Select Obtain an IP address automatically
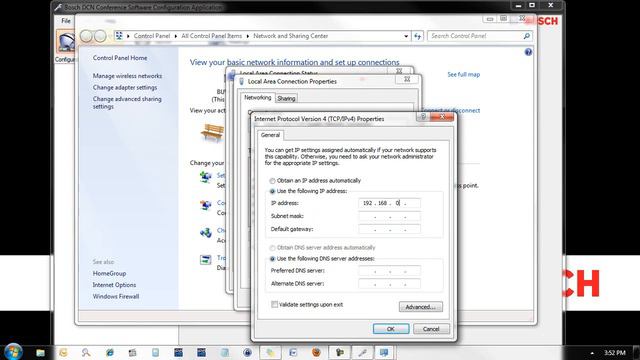Screen dimensions: 640x360 [x=272, y=181]
